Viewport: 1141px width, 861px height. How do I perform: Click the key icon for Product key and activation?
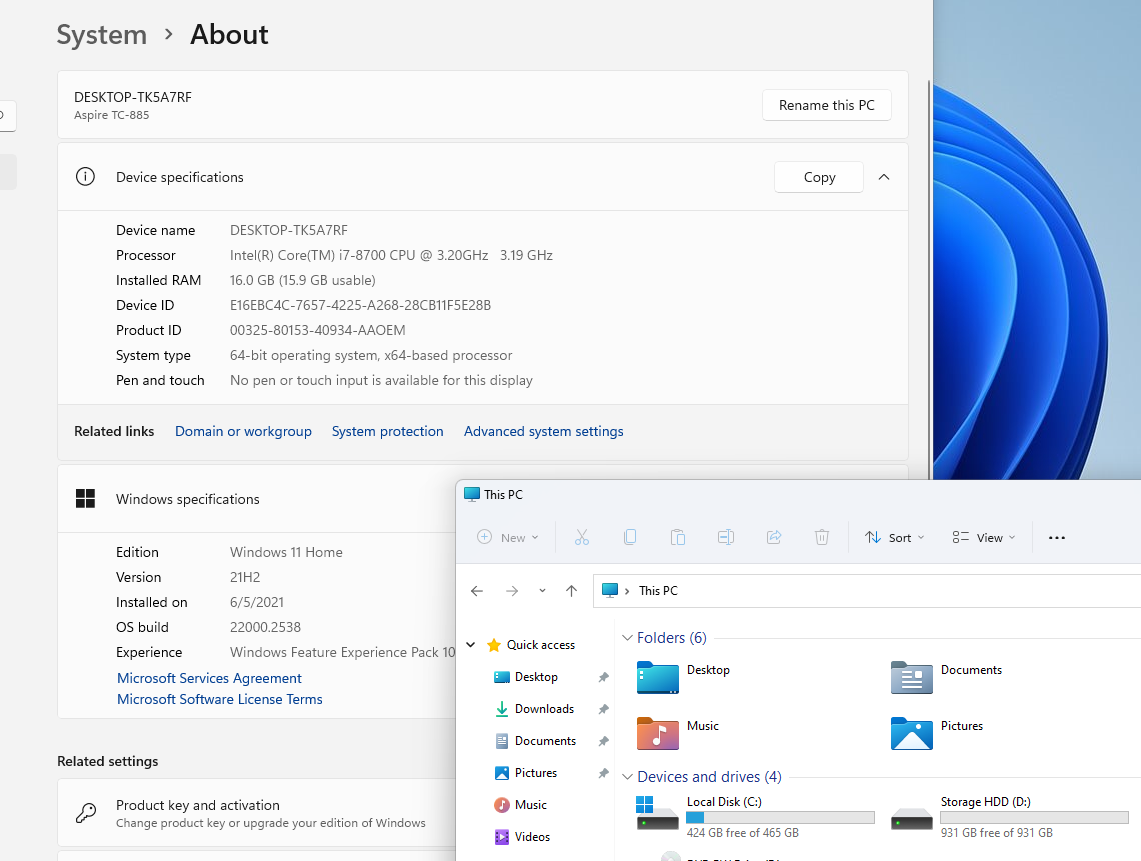(x=86, y=813)
